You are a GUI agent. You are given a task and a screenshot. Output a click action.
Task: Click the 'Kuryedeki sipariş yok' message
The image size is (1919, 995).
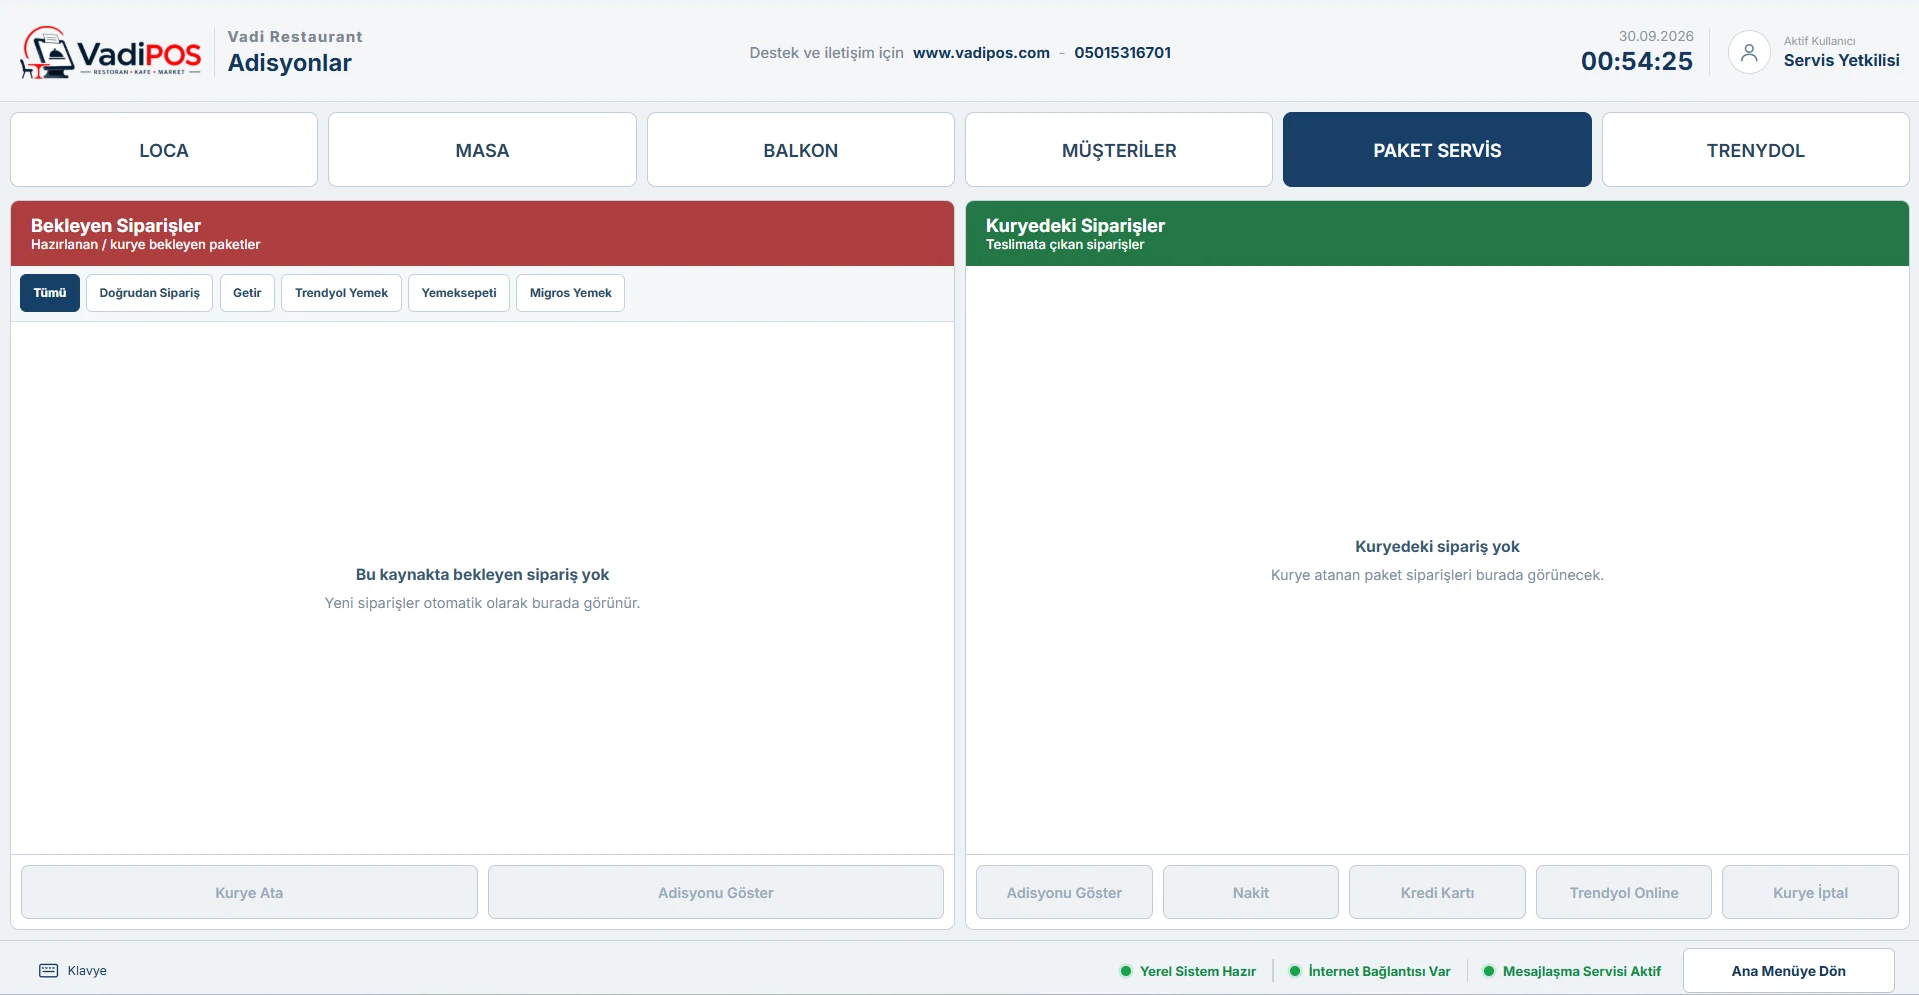coord(1437,546)
